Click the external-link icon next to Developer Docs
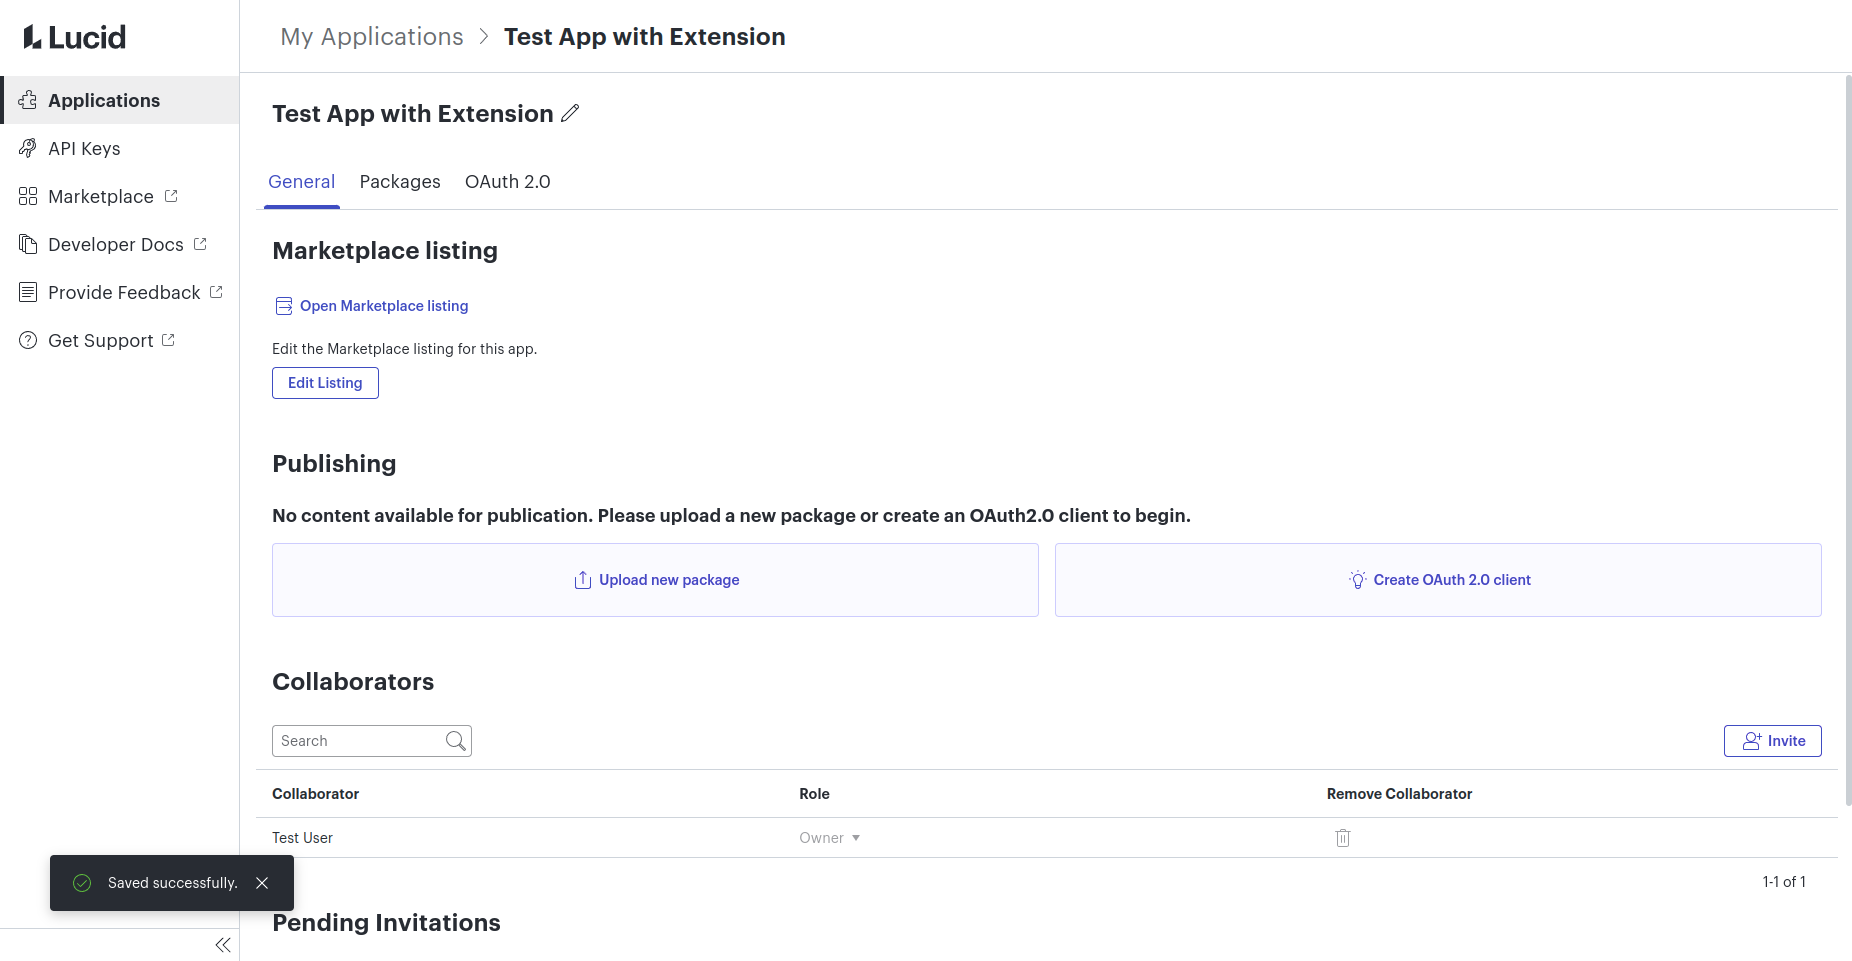 click(x=200, y=244)
